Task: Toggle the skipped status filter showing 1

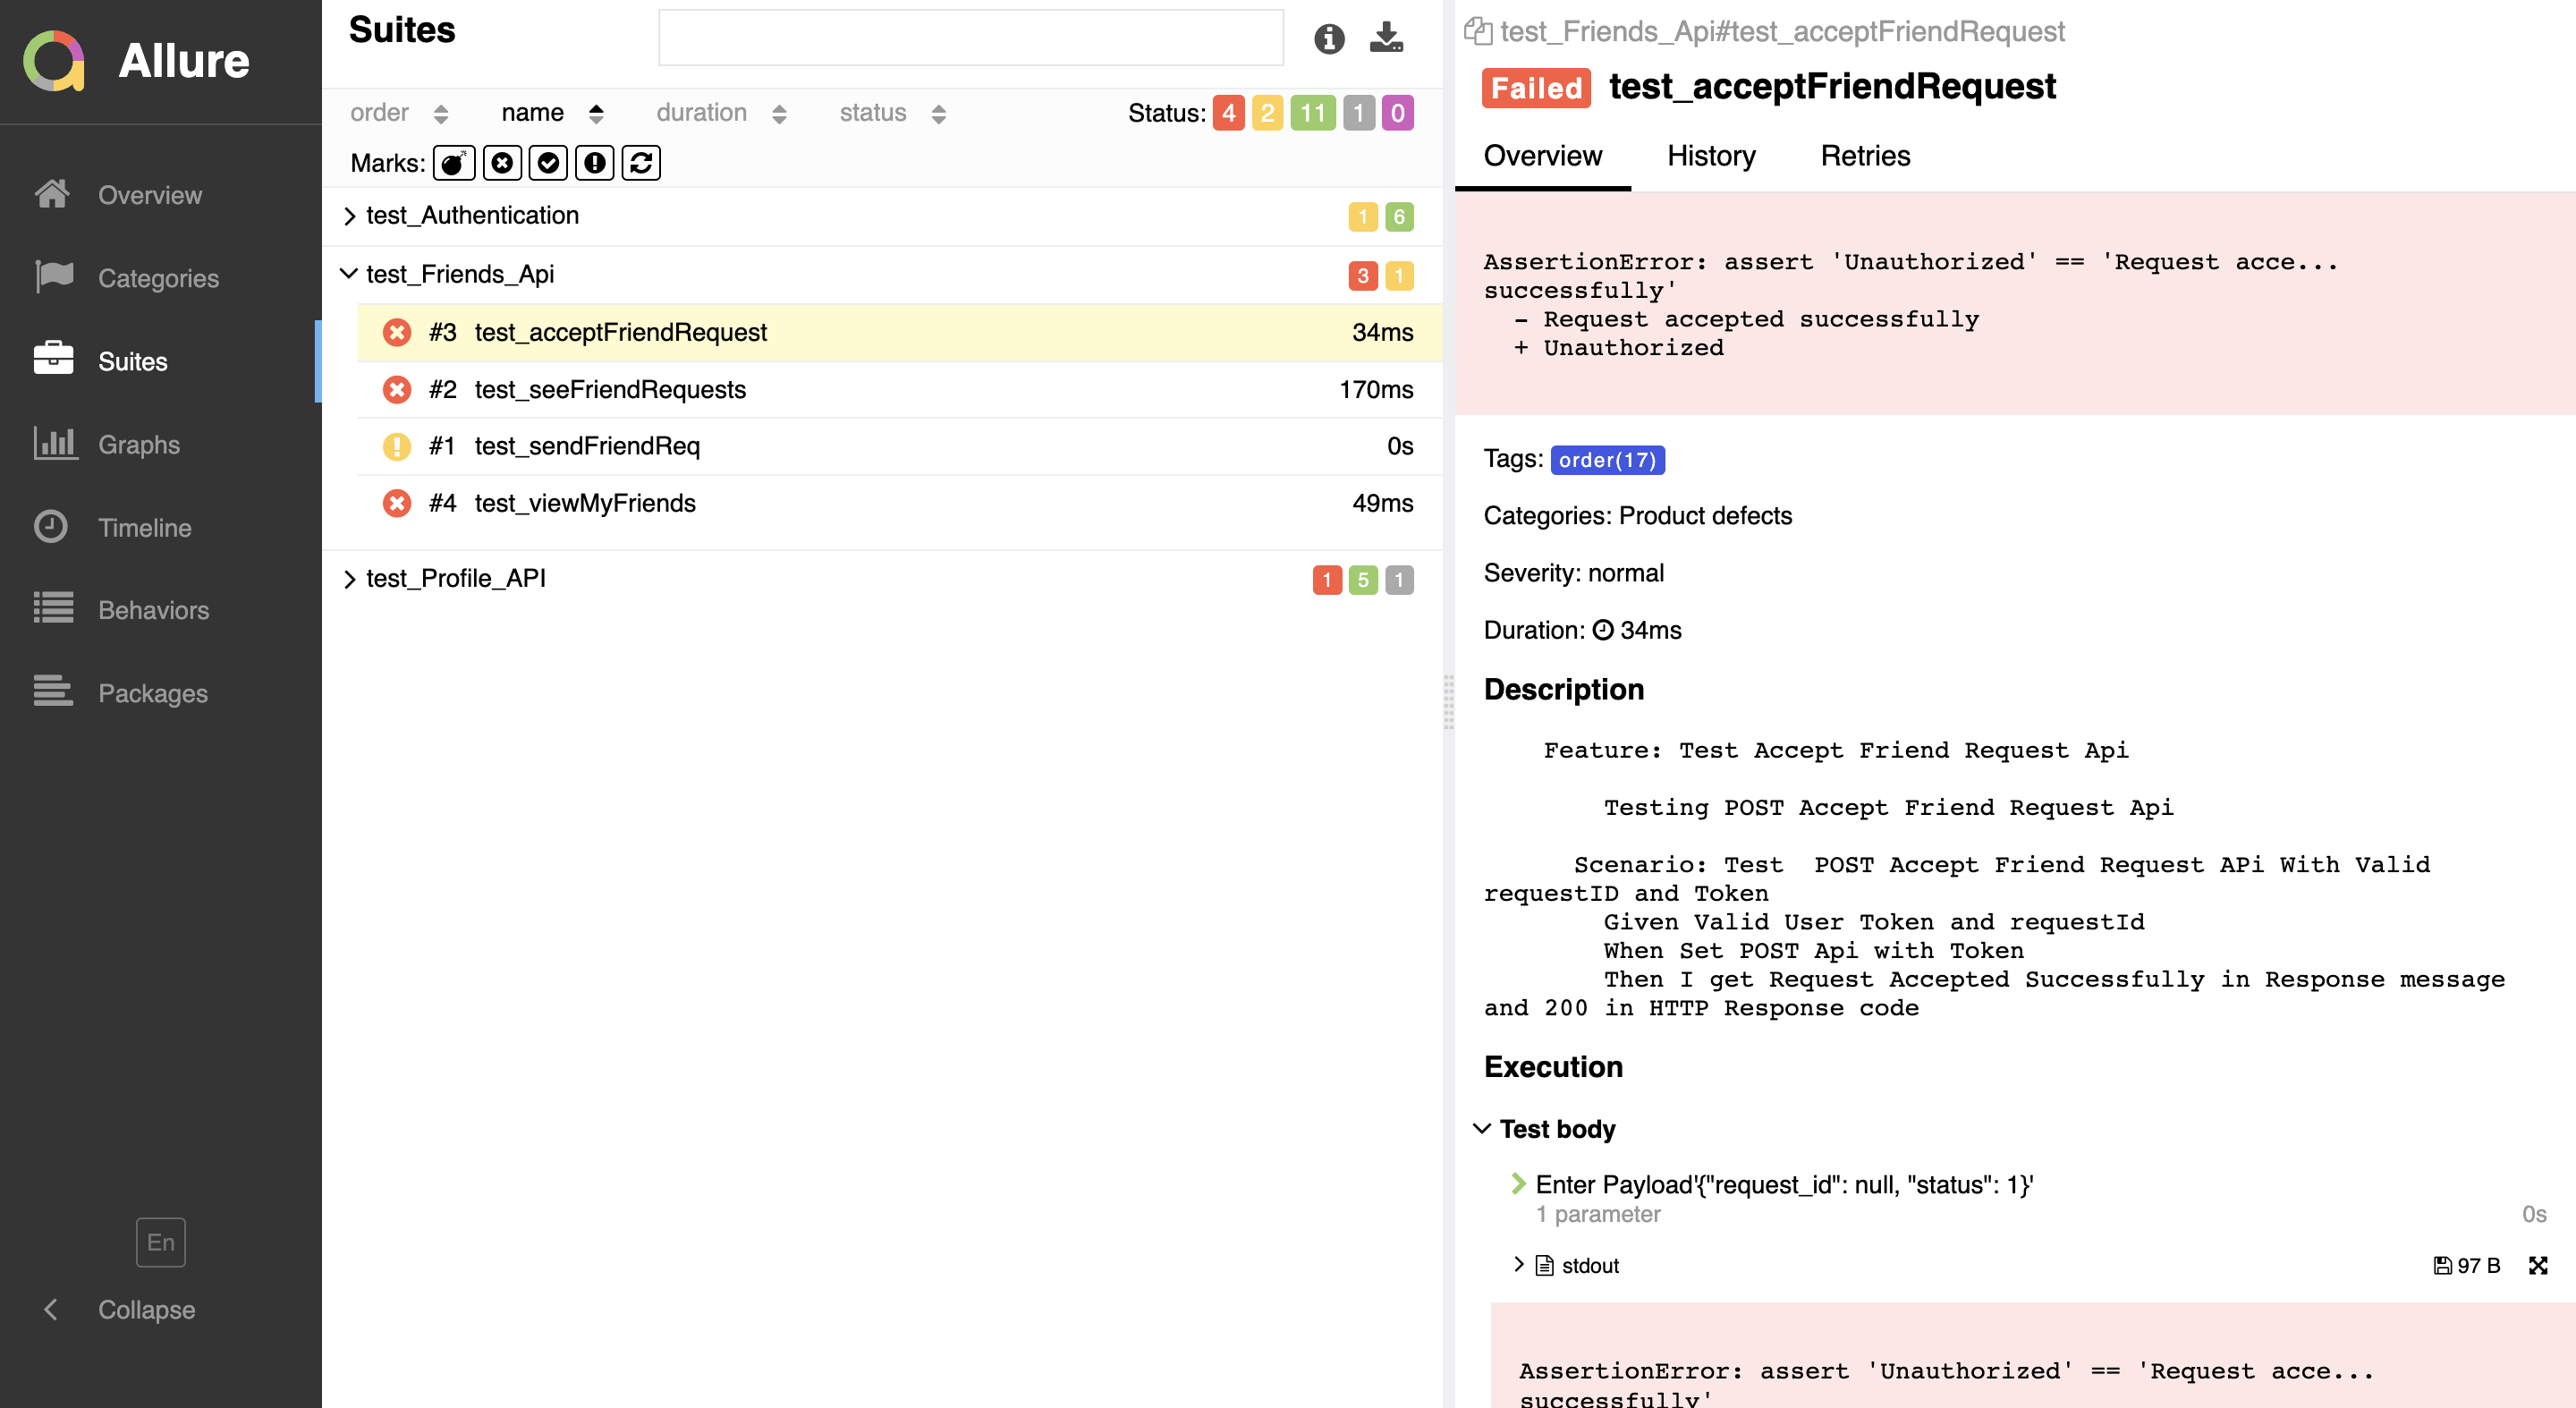Action: (1359, 113)
